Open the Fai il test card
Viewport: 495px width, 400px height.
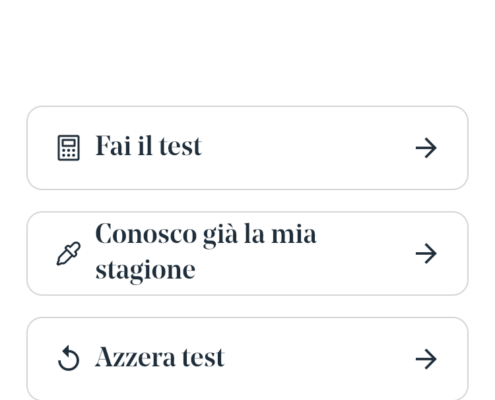tap(248, 148)
